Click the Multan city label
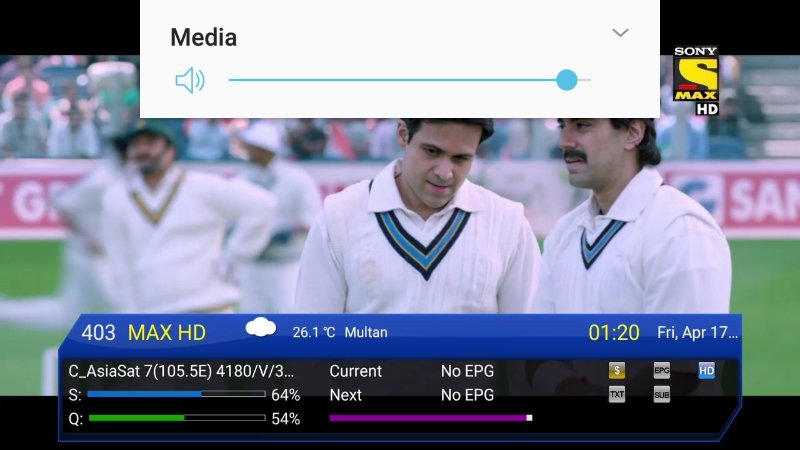 [366, 333]
